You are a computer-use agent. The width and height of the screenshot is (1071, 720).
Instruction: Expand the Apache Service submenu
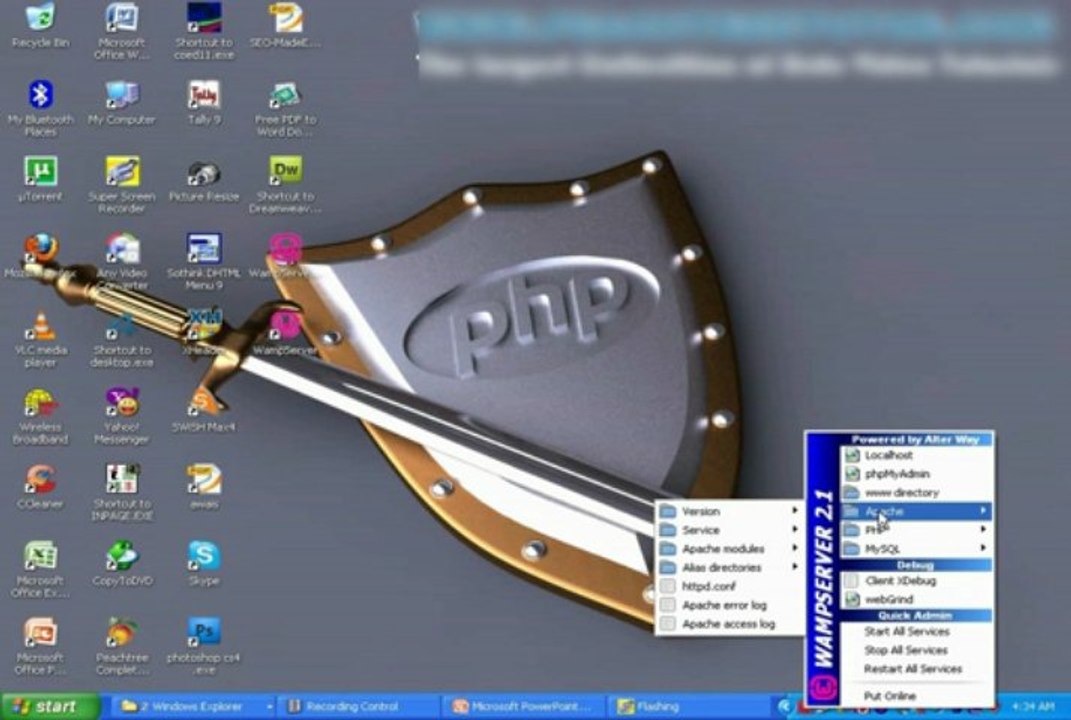tap(729, 529)
